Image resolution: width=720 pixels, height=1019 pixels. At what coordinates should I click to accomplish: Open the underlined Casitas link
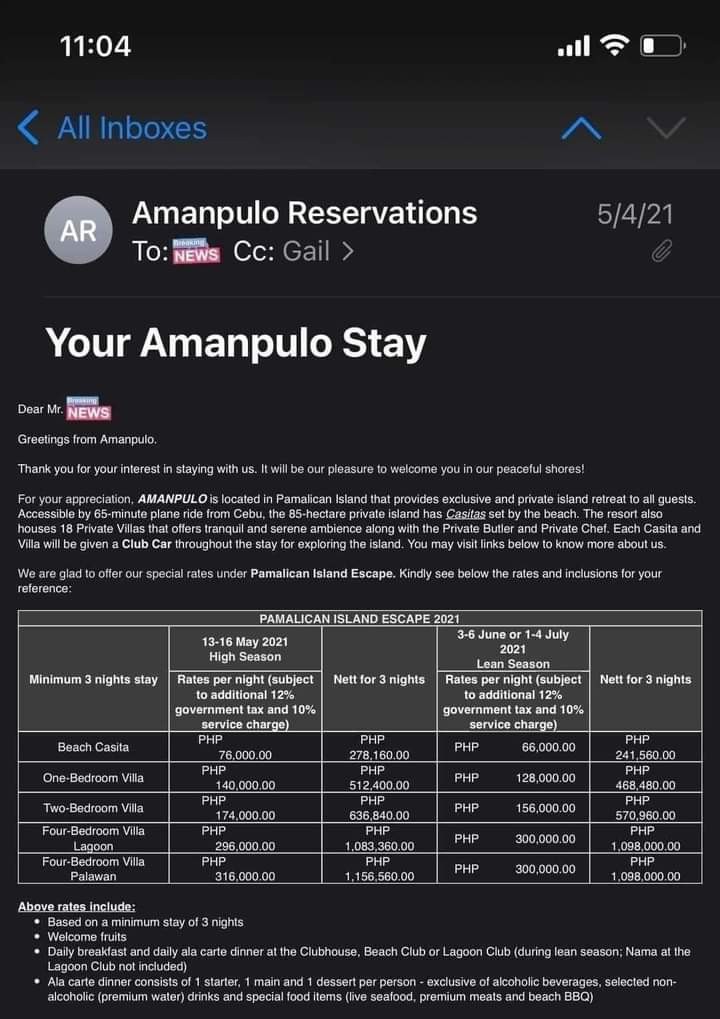465,513
